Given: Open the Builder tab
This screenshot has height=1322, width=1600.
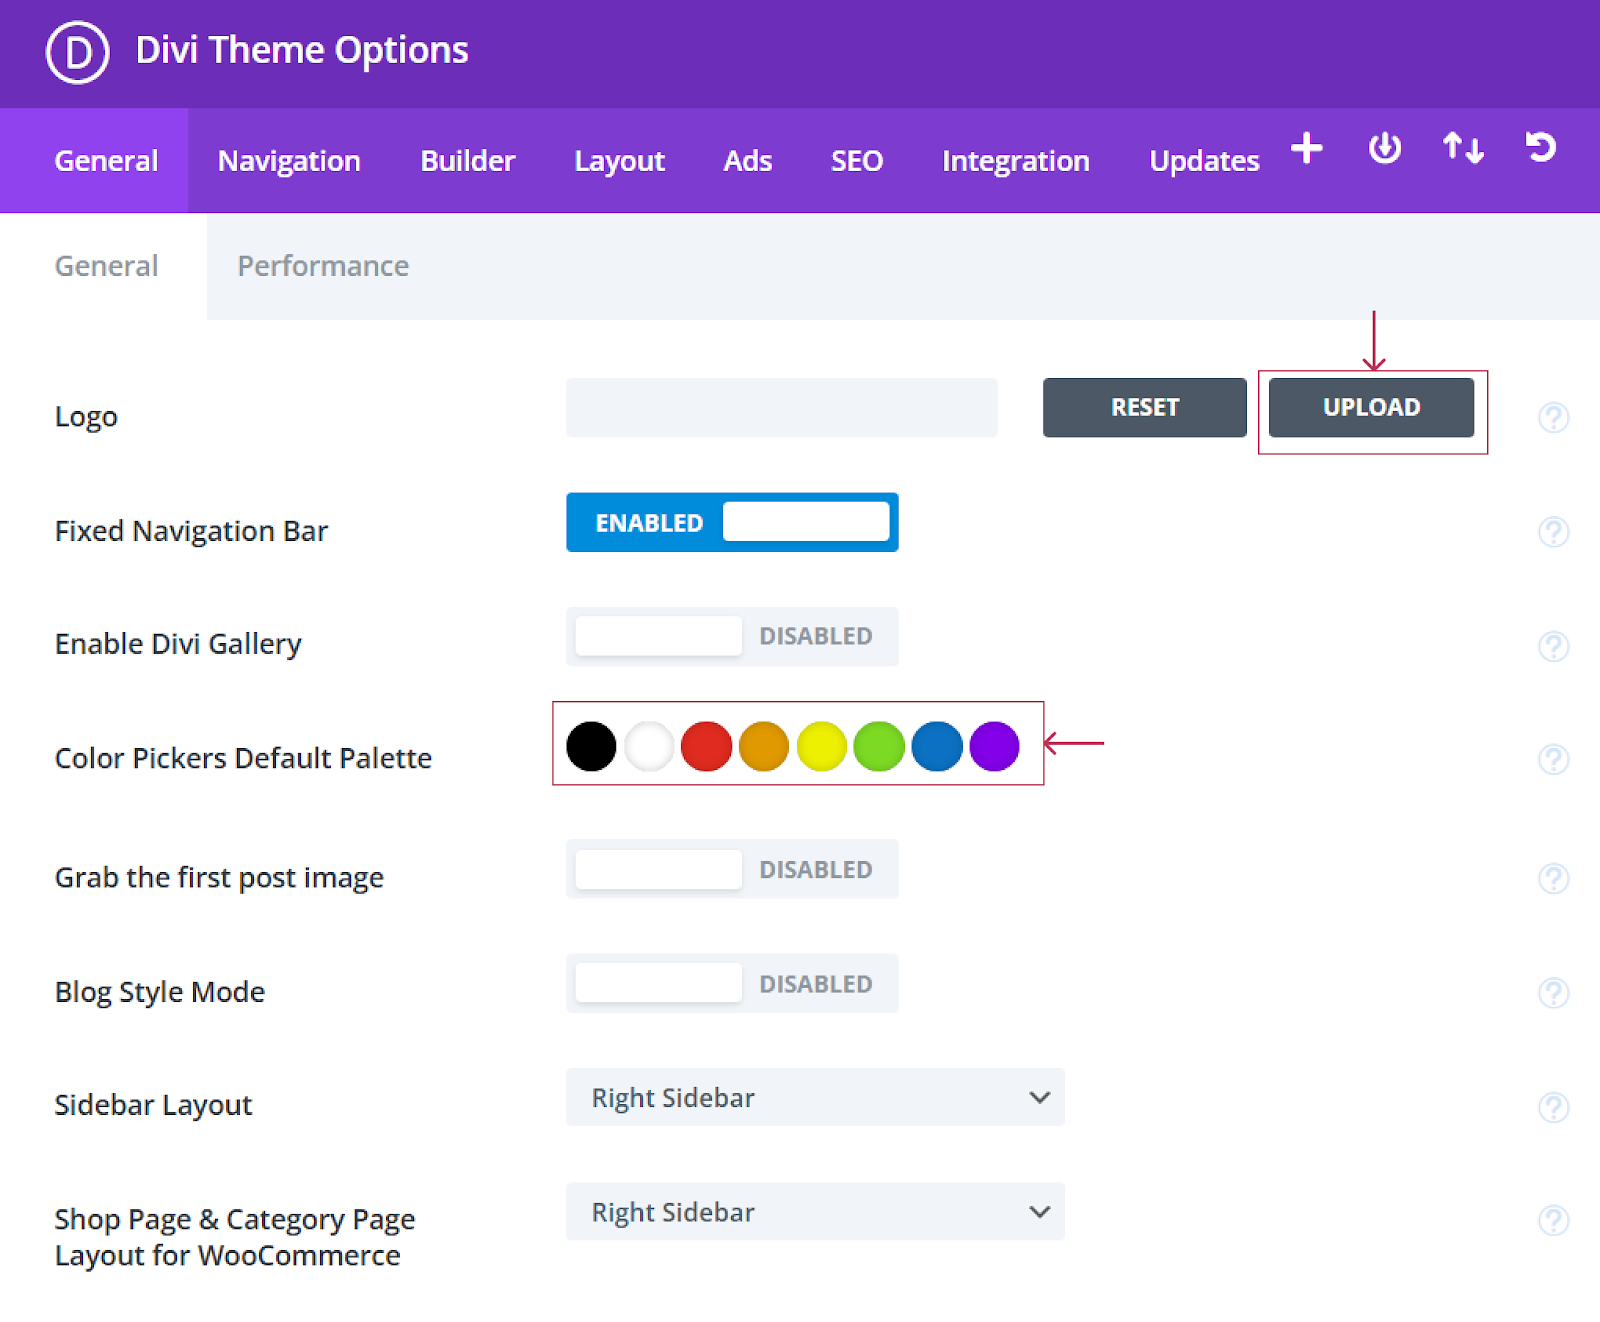Looking at the screenshot, I should [x=468, y=161].
